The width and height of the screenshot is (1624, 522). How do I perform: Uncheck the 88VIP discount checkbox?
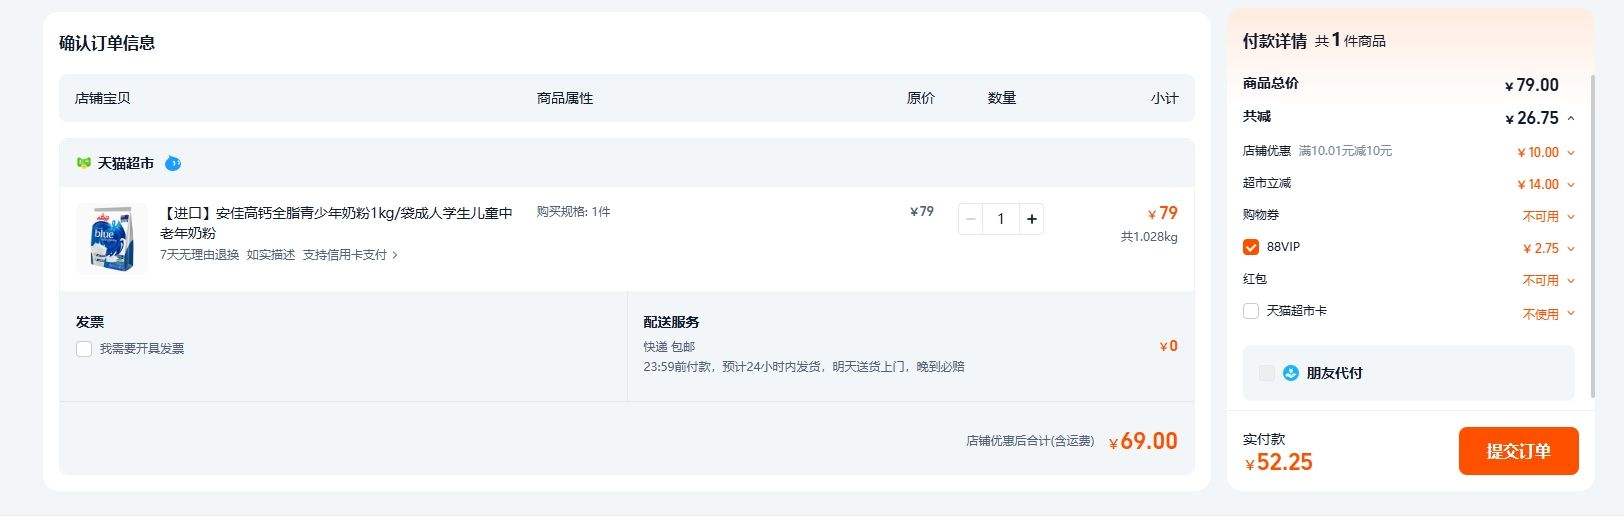1251,247
